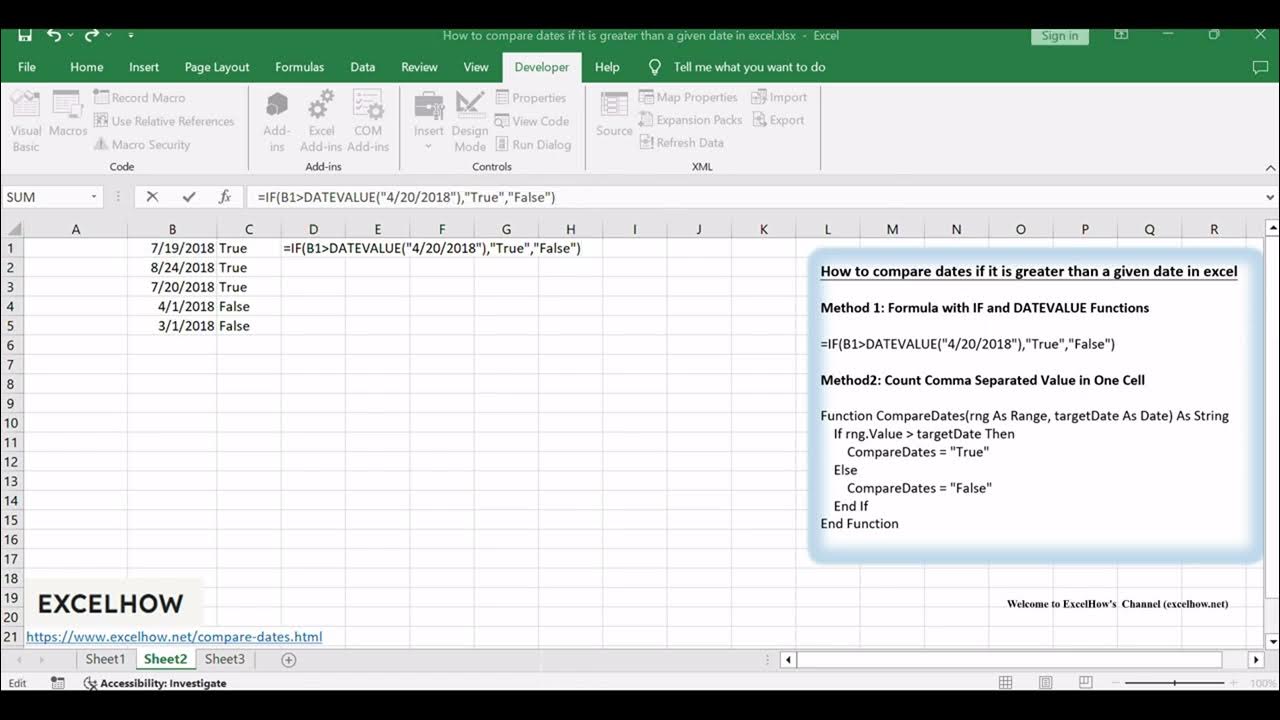Switch to Page Break Preview icon

(x=1084, y=683)
